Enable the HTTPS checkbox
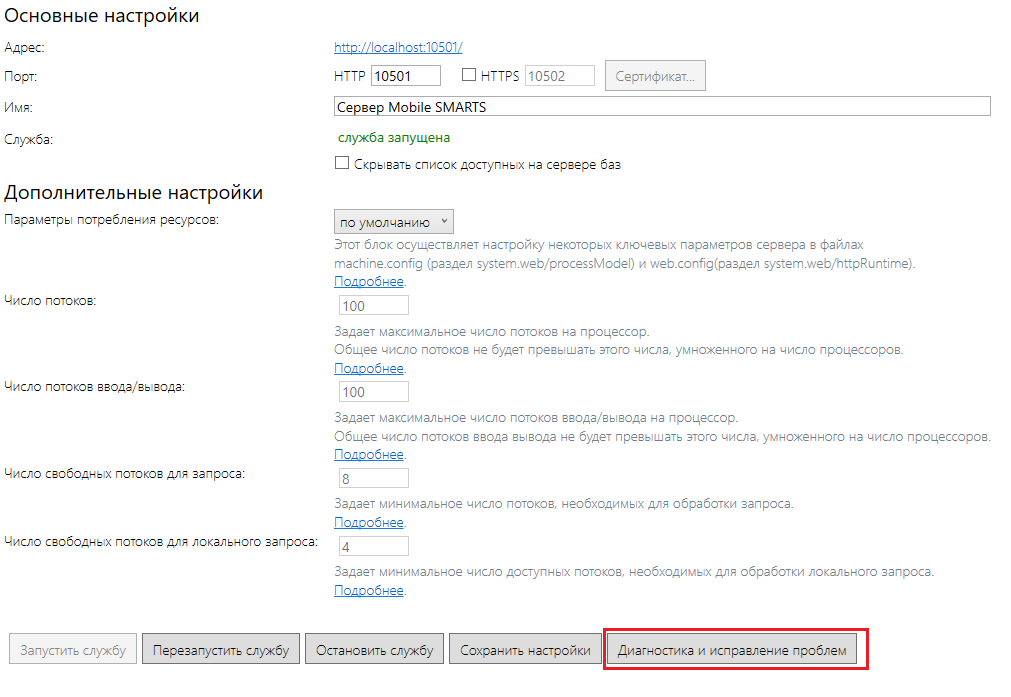The image size is (1011, 697). tap(469, 75)
